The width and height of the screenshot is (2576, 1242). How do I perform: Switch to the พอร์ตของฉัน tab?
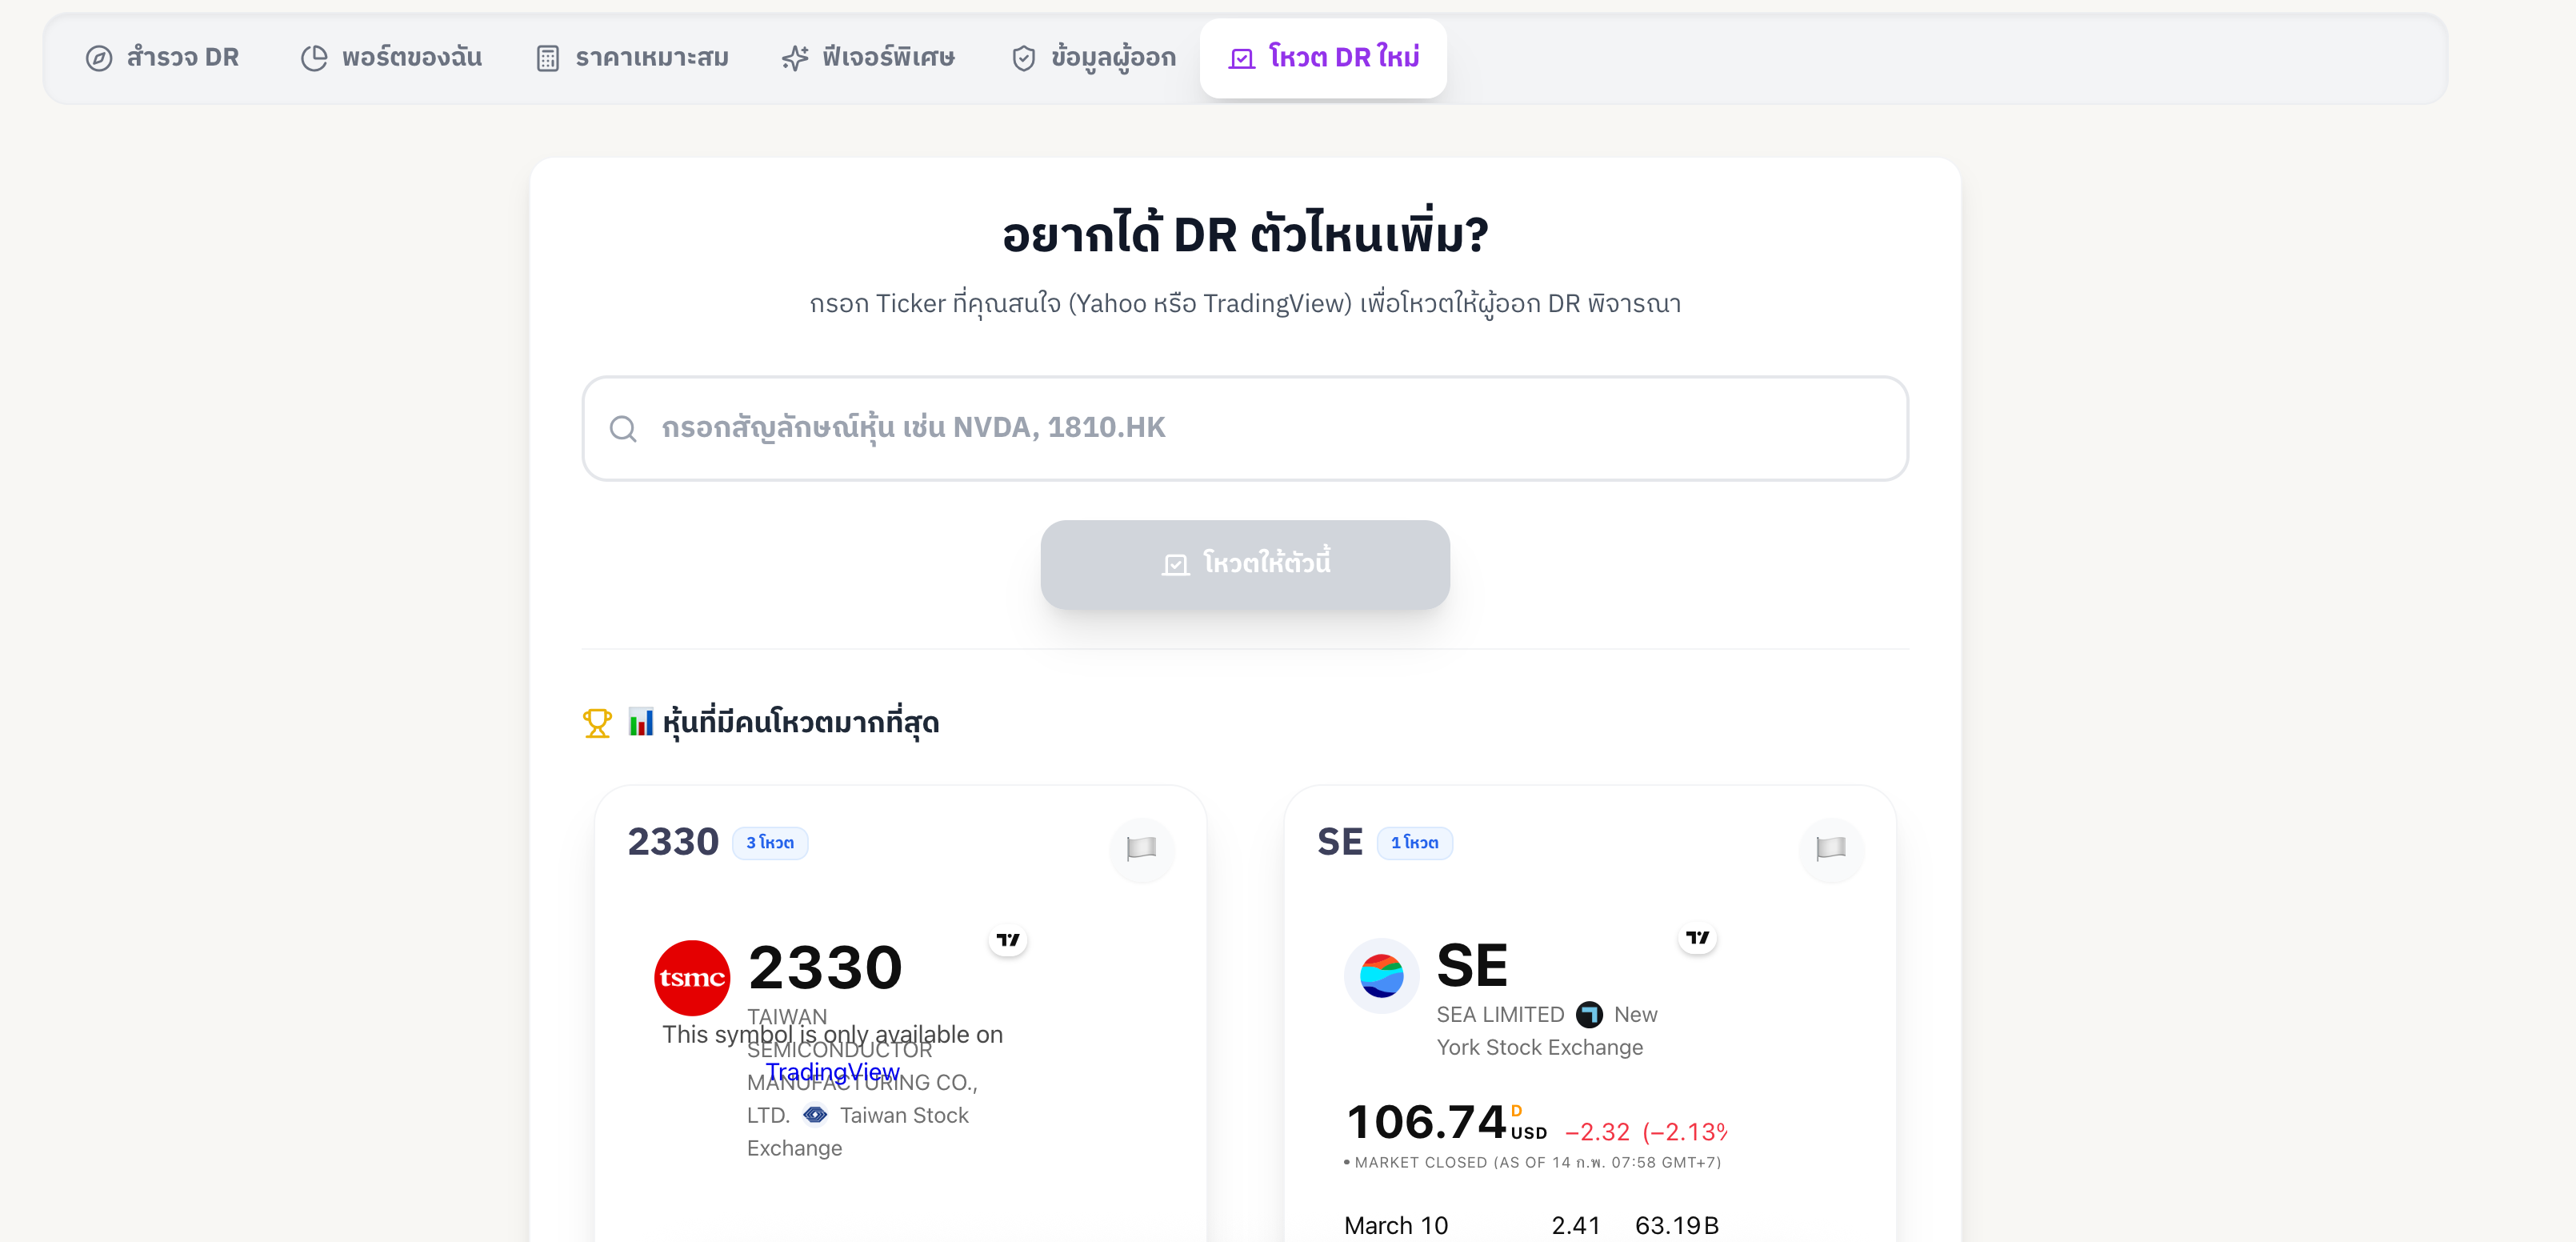pos(392,58)
